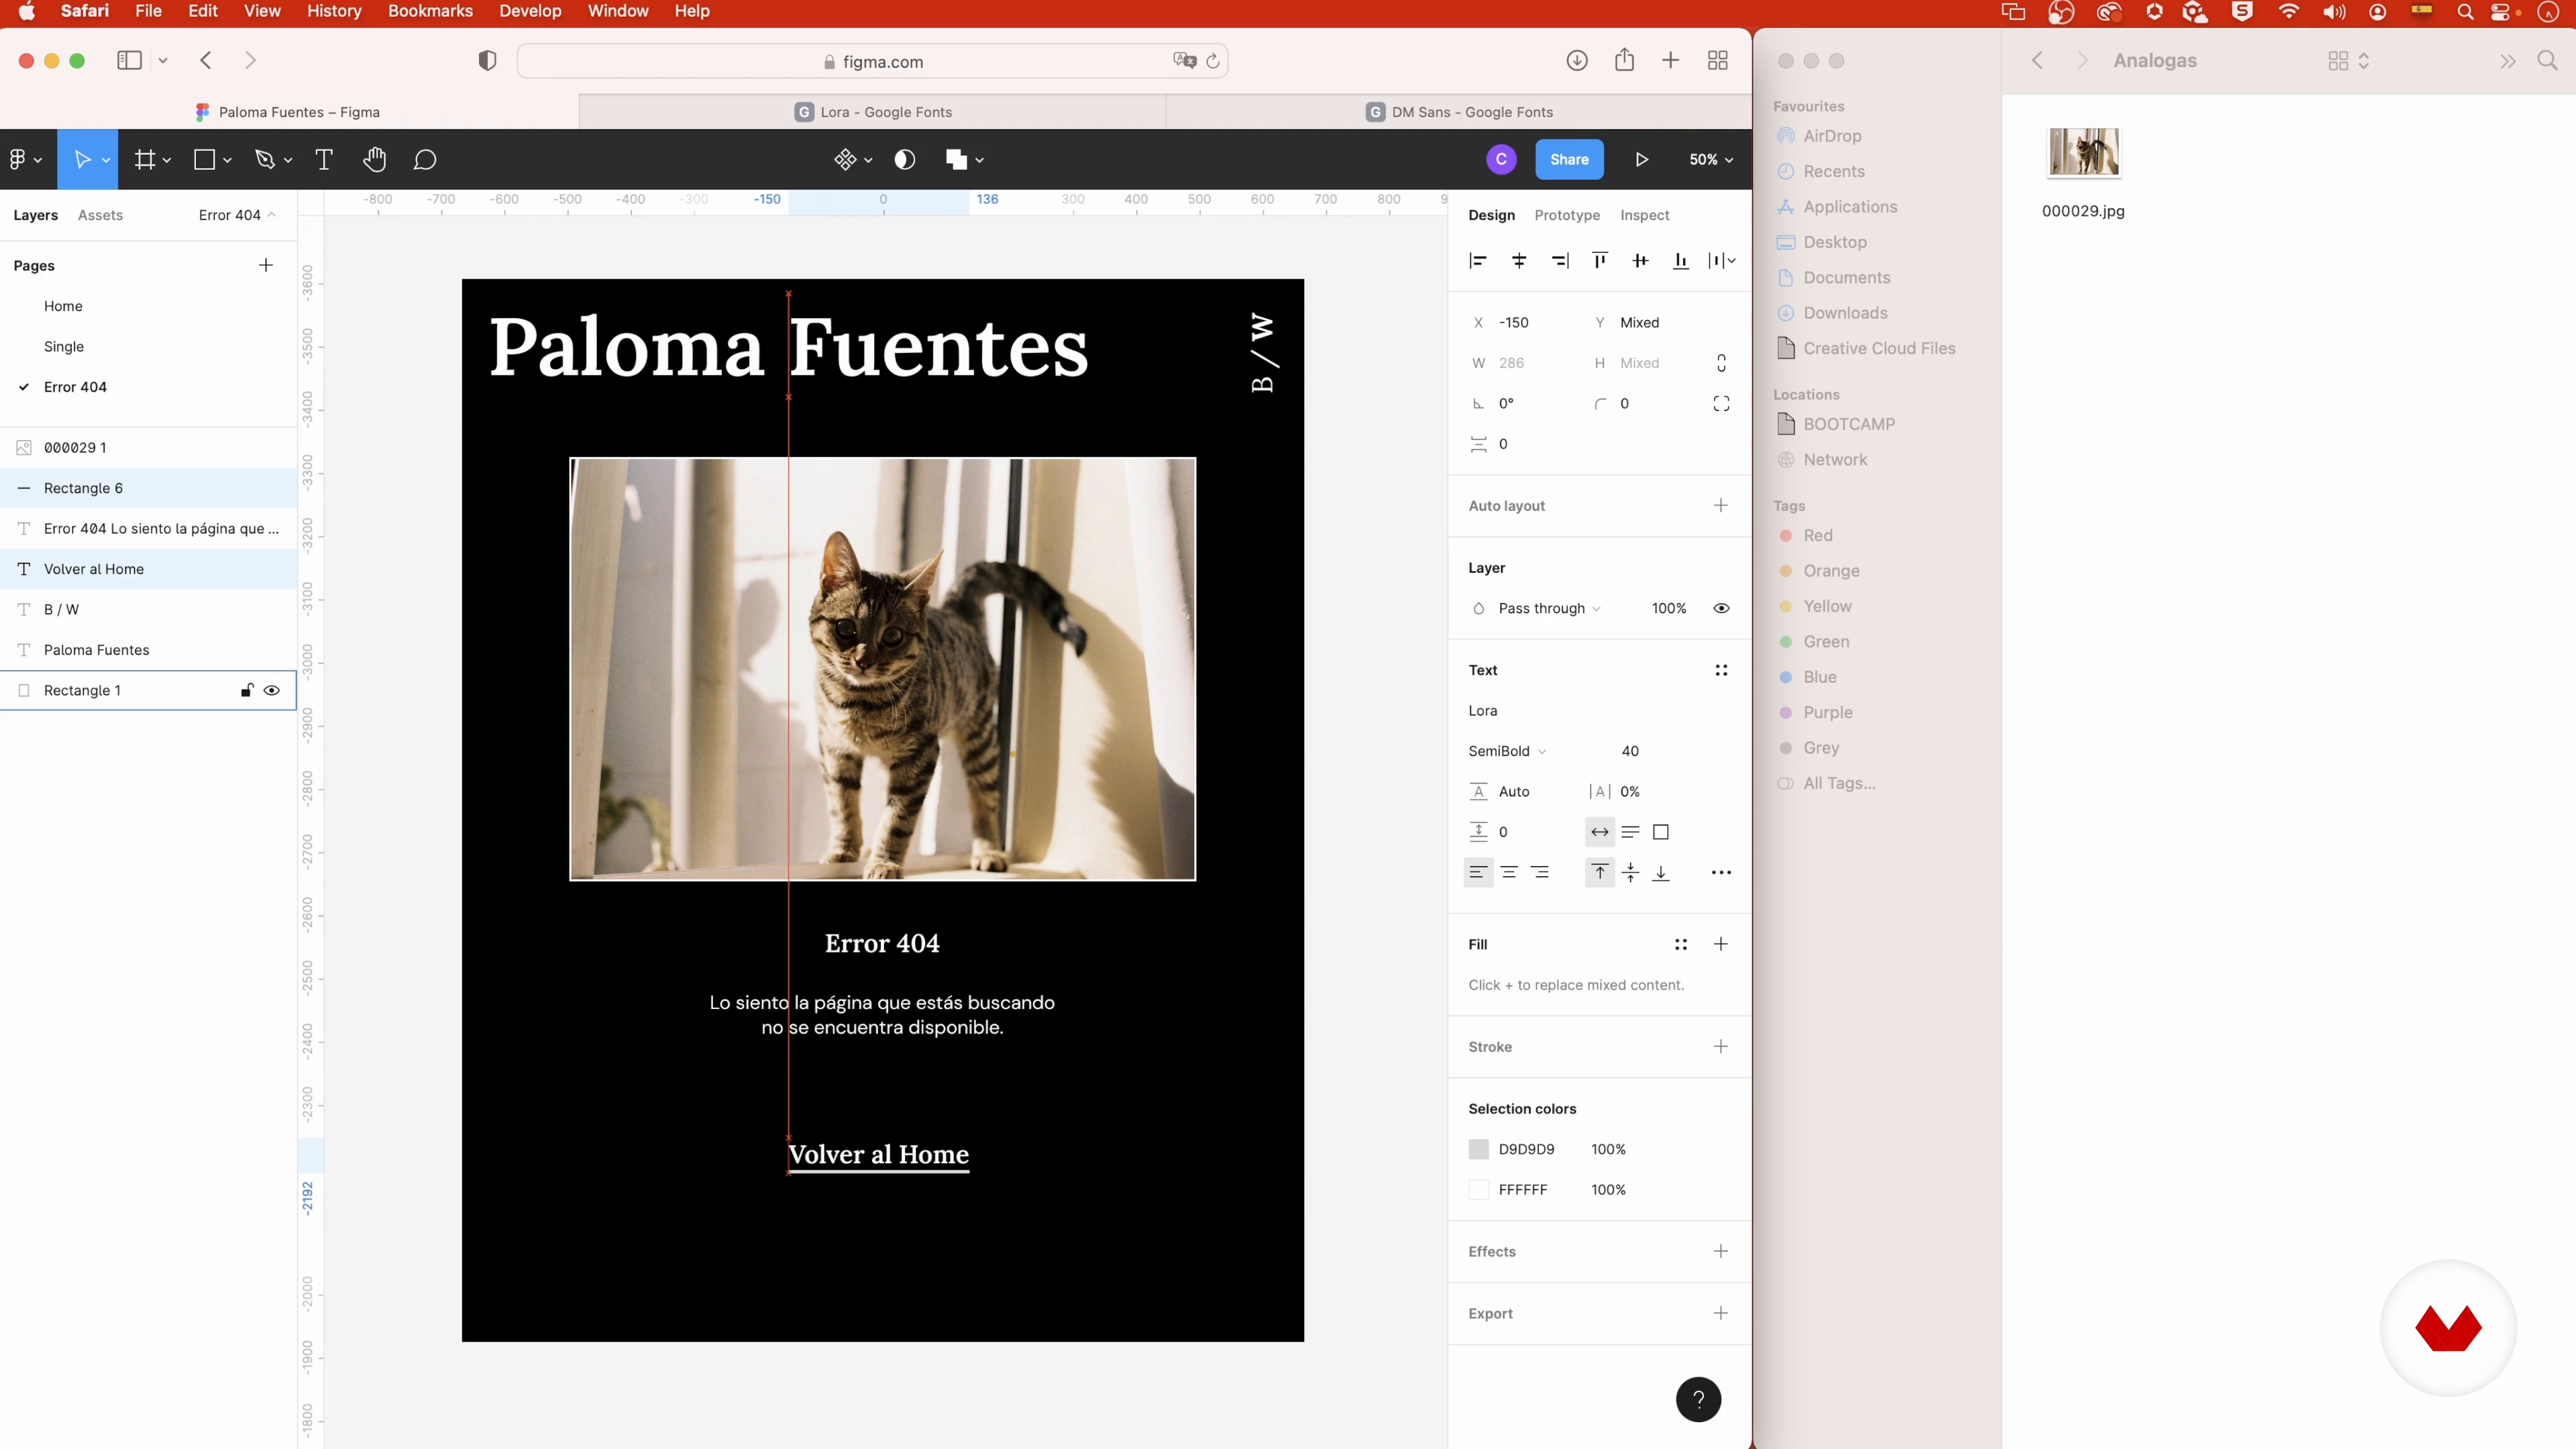
Task: Present prototype with the play icon
Action: [x=1642, y=160]
